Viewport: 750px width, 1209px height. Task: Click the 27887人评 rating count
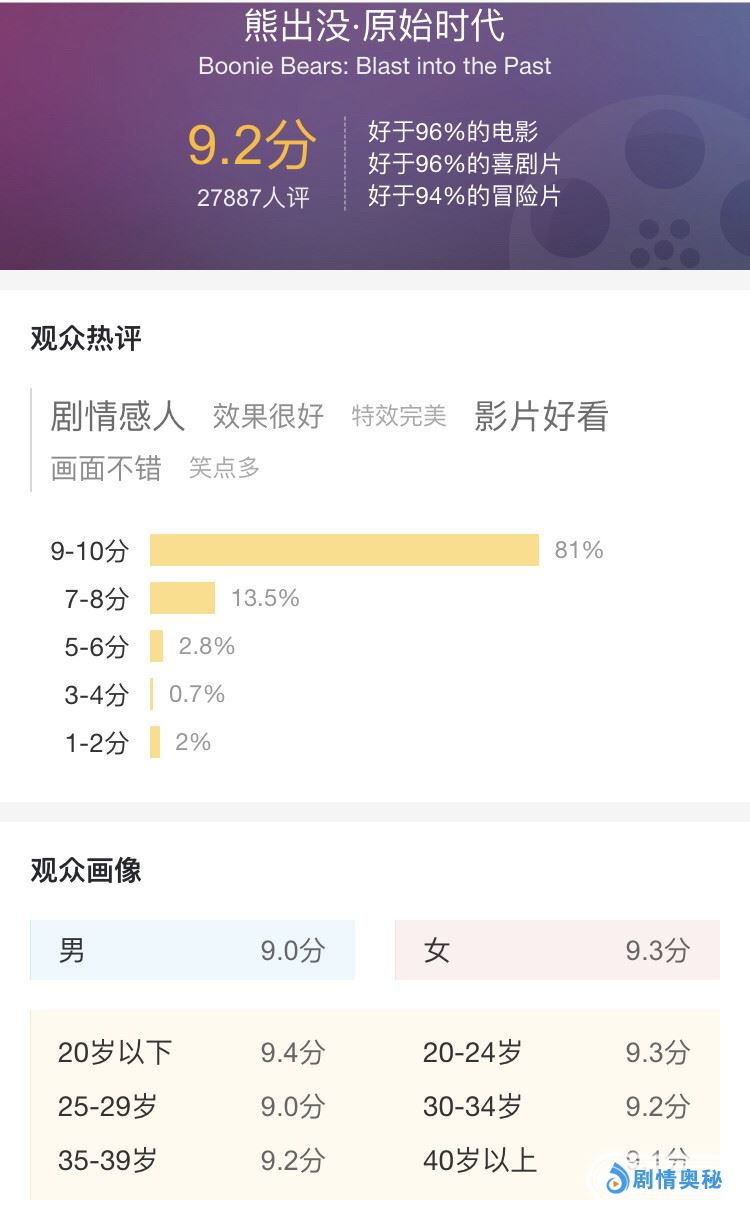(x=253, y=198)
